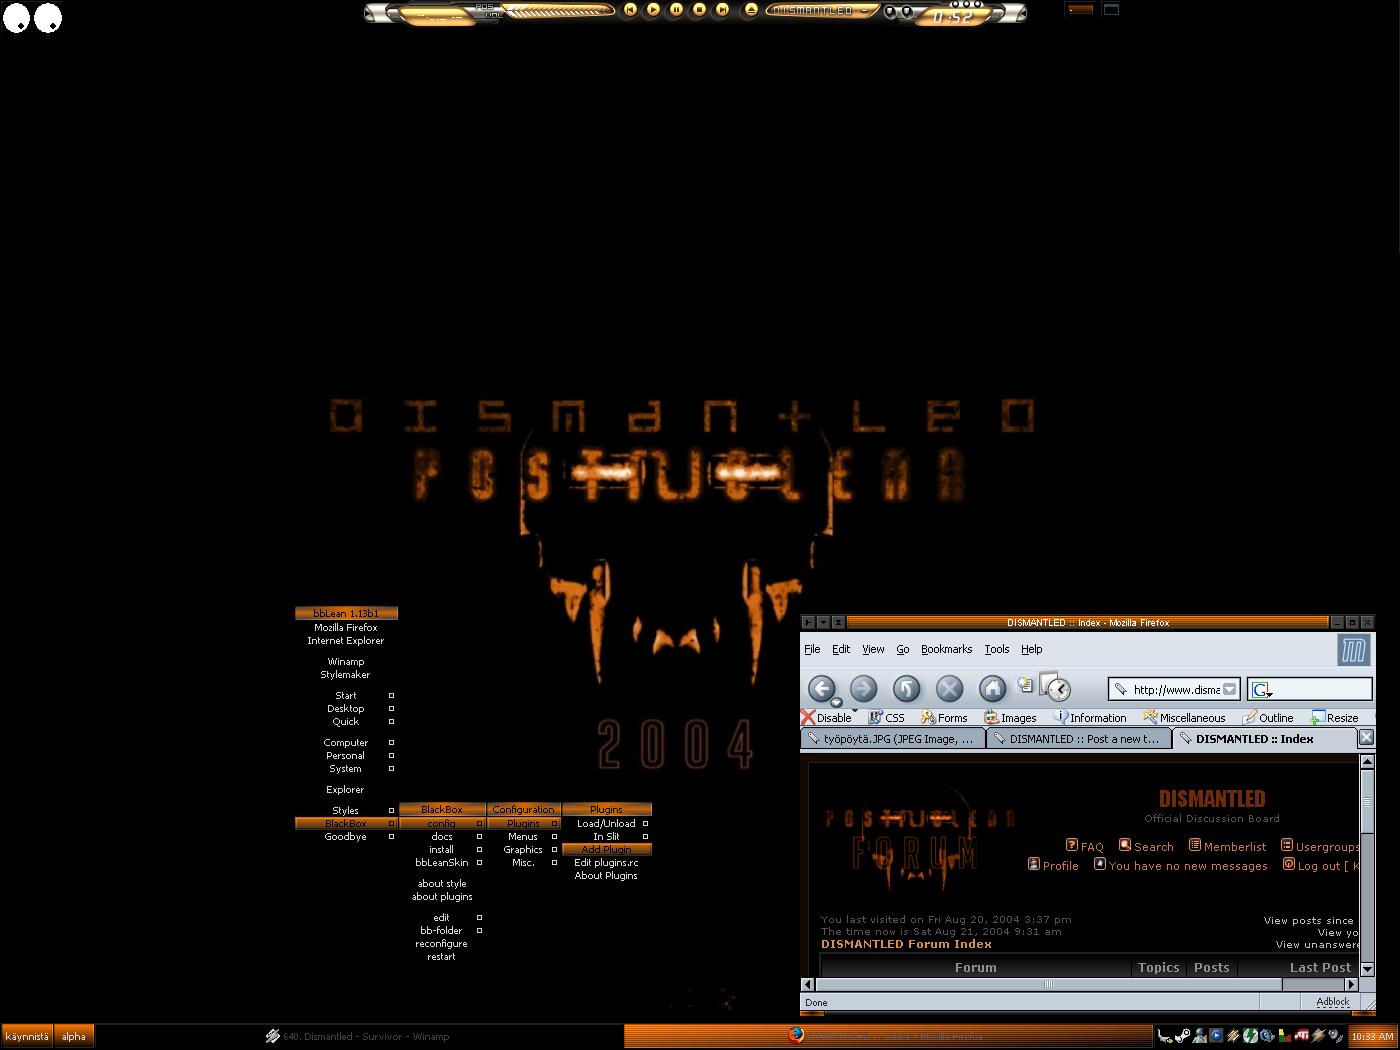Open the forum Search link

[1146, 846]
